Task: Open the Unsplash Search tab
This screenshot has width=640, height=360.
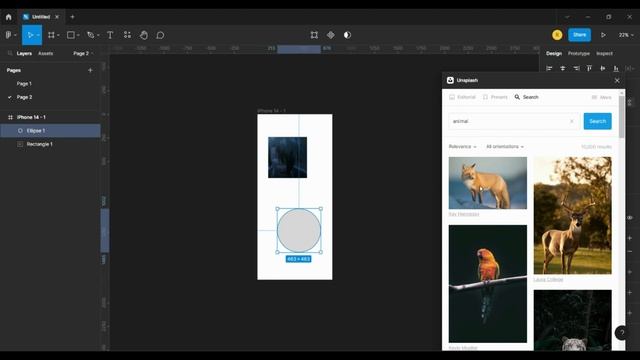Action: [x=527, y=97]
